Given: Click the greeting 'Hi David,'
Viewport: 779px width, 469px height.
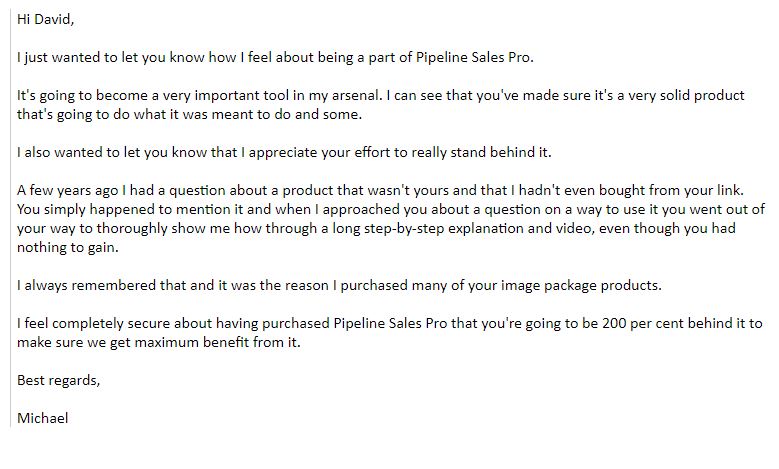Looking at the screenshot, I should point(45,19).
